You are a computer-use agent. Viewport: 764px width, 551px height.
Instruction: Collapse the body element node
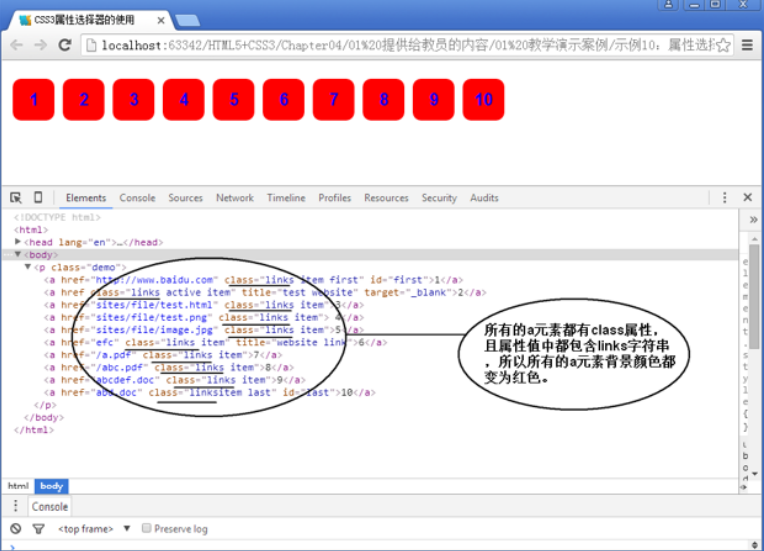click(18, 254)
